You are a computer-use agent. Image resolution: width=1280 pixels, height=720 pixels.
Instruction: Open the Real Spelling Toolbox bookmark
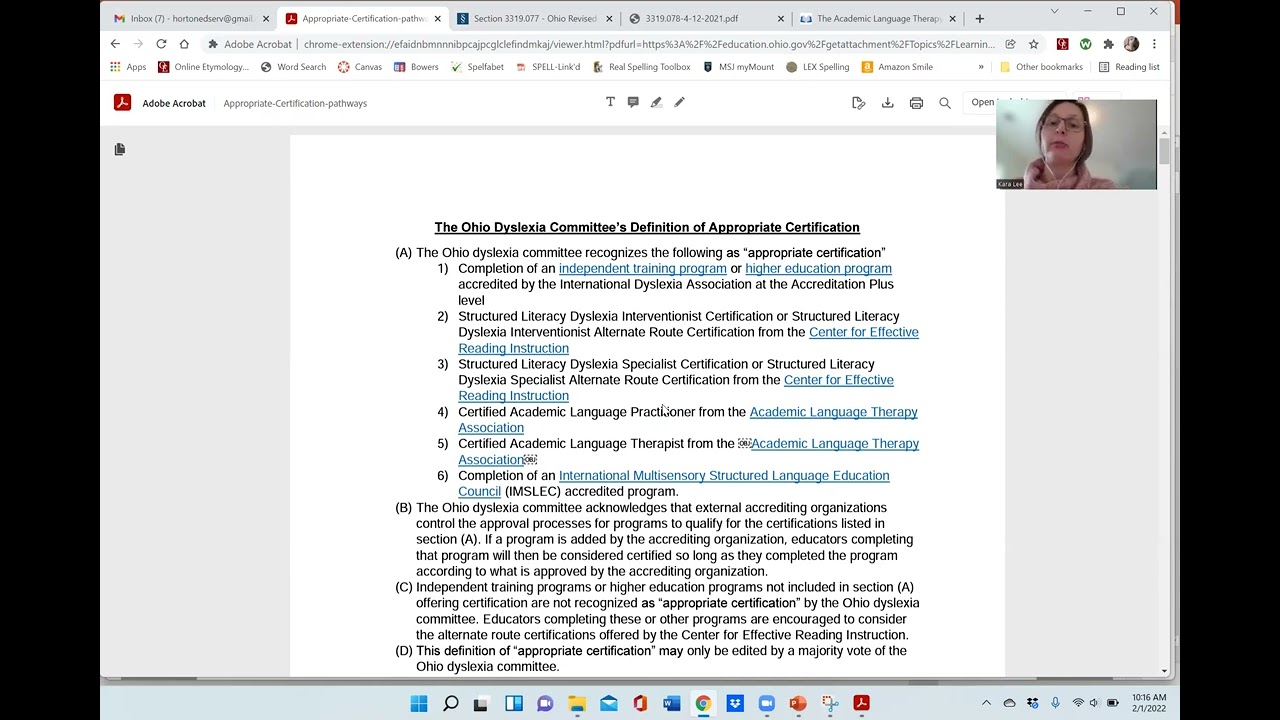coord(642,67)
